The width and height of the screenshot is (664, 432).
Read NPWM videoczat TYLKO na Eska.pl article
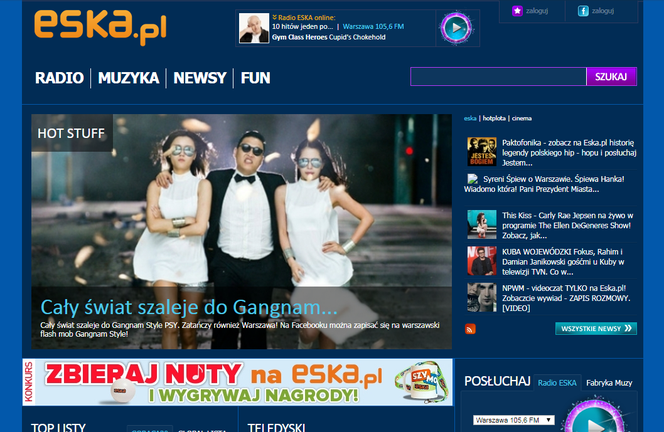click(x=566, y=298)
